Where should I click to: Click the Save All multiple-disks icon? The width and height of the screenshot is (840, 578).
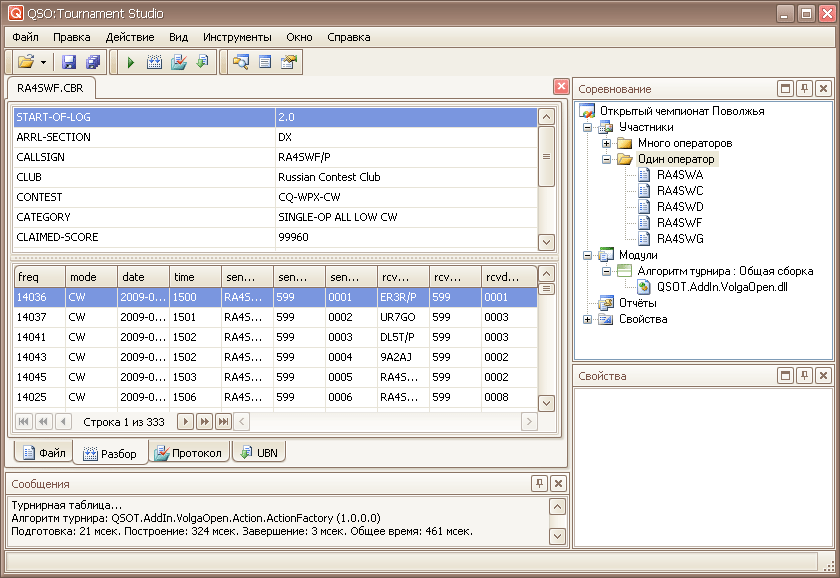(92, 62)
